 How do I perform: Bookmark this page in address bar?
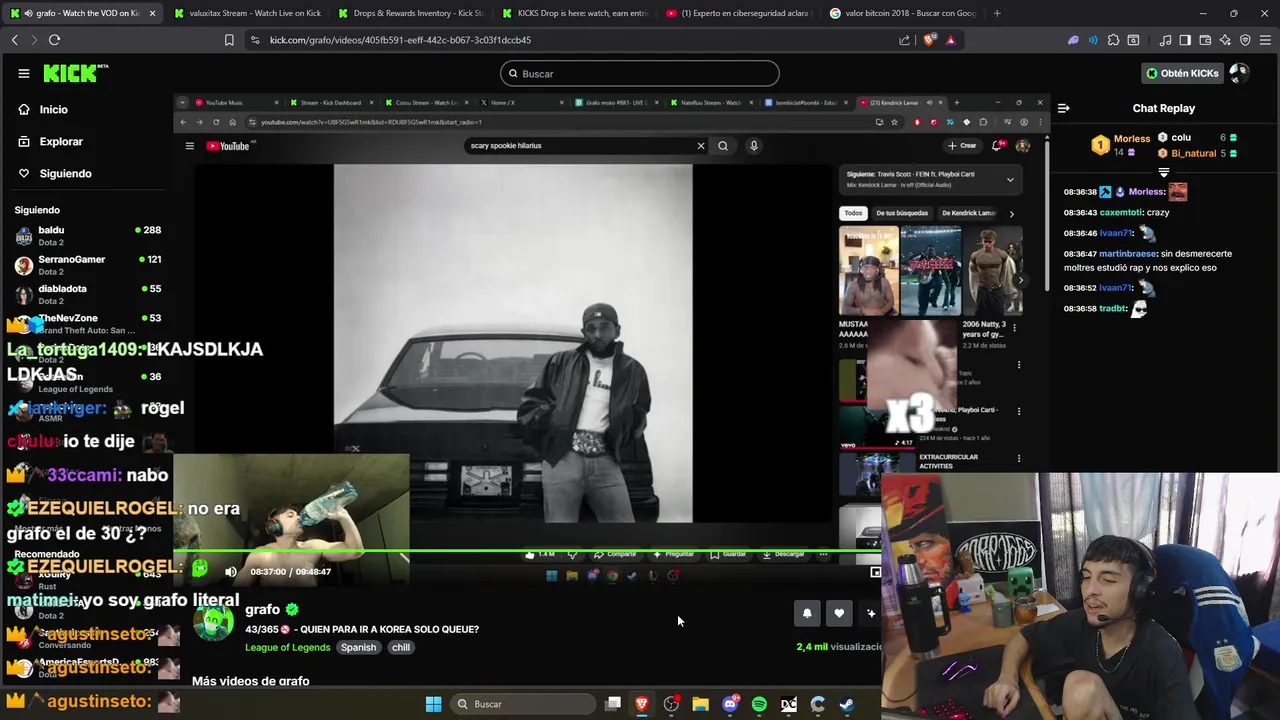(229, 40)
